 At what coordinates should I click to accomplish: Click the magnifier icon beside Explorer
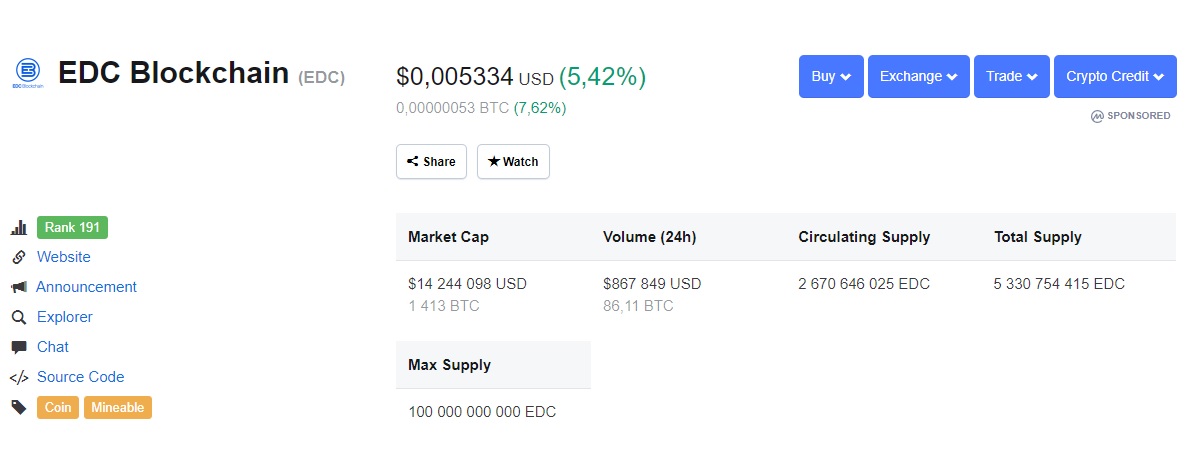coord(19,317)
